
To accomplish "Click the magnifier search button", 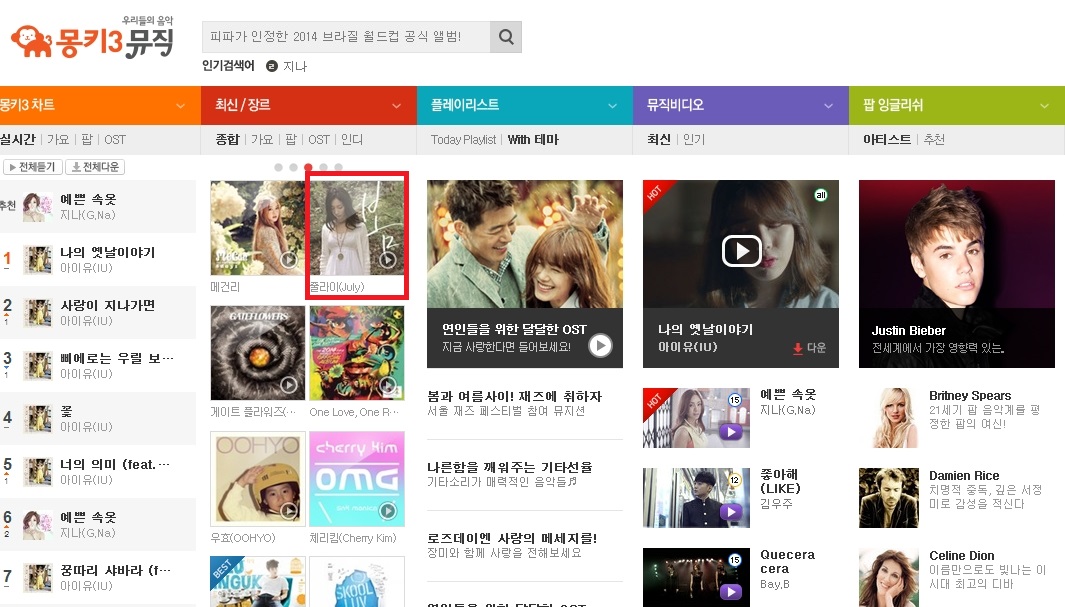I will 505,37.
